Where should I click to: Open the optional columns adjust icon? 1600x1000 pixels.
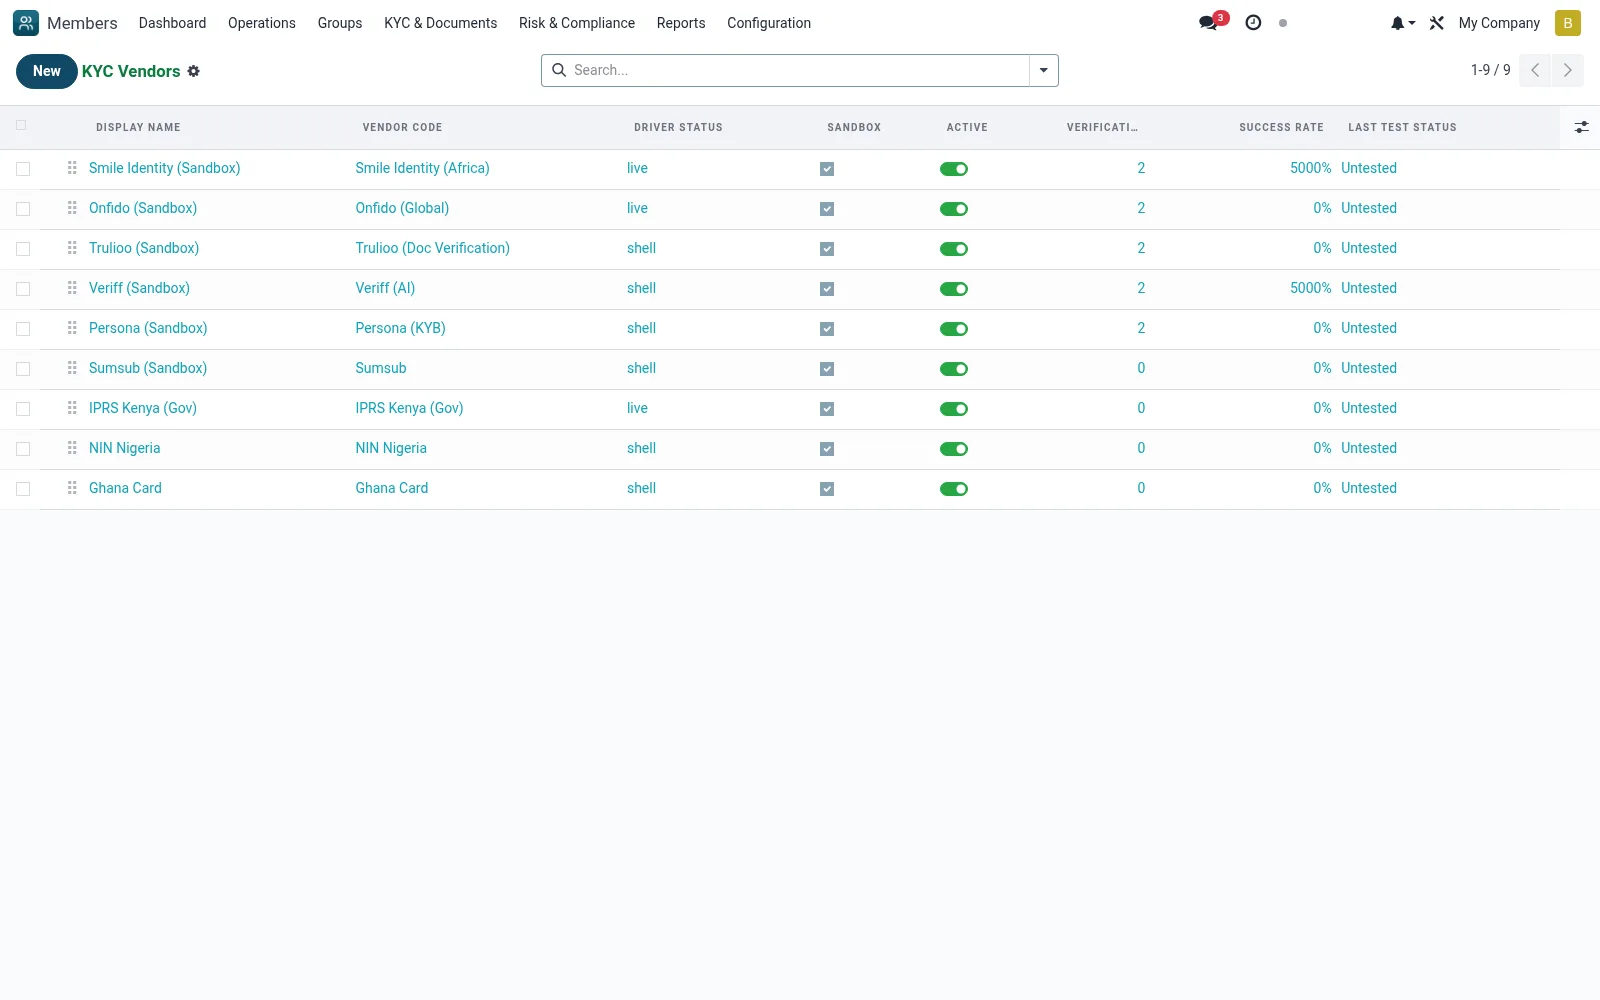click(1581, 127)
